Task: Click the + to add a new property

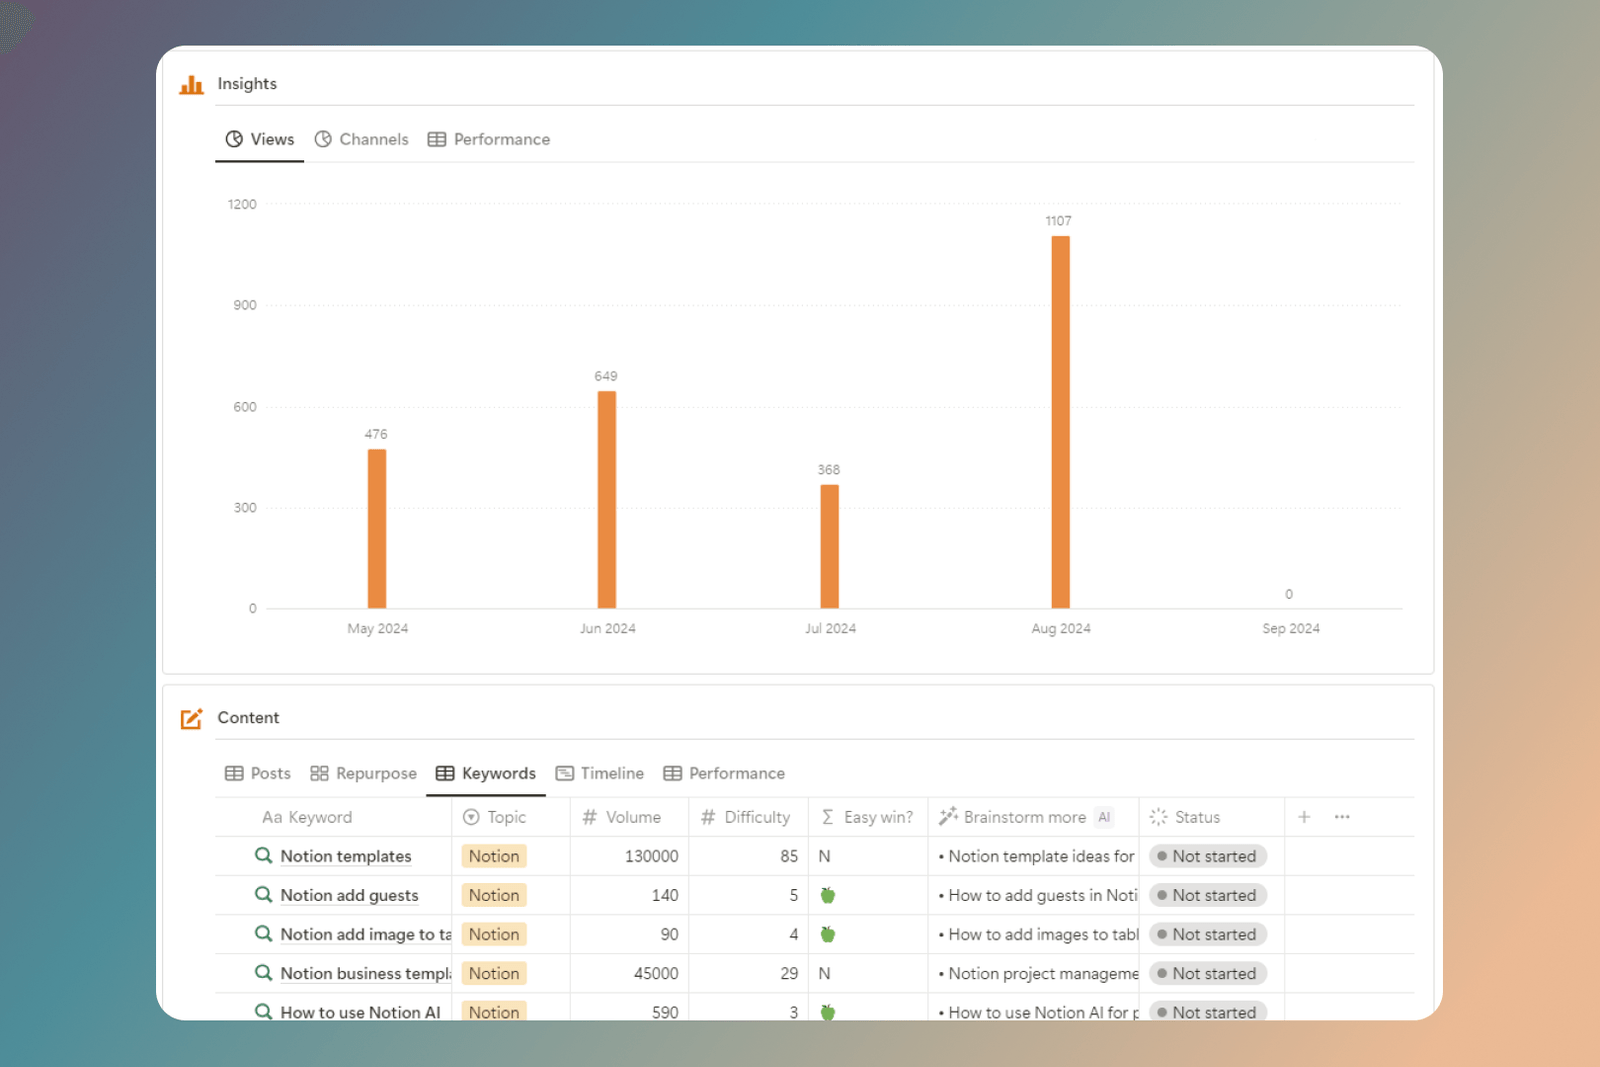Action: click(x=1304, y=817)
